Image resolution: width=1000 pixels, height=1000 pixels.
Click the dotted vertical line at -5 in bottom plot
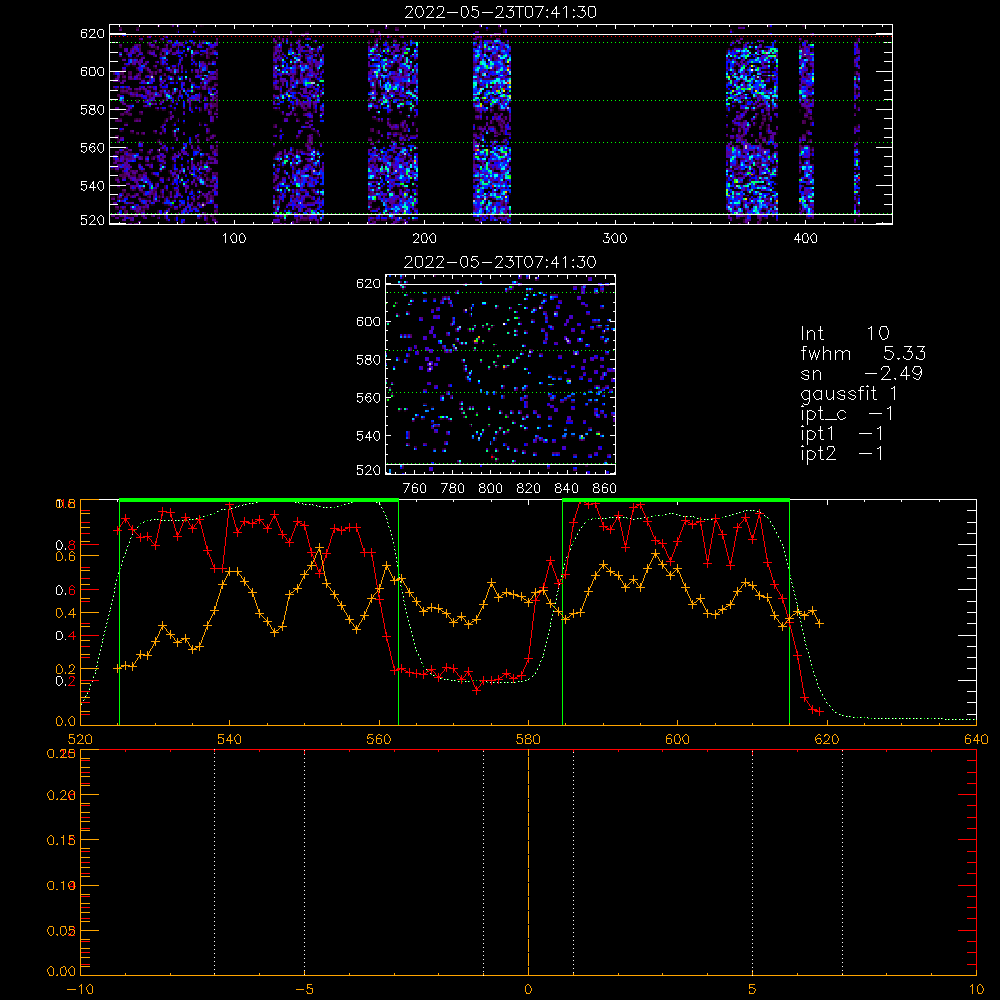304,863
